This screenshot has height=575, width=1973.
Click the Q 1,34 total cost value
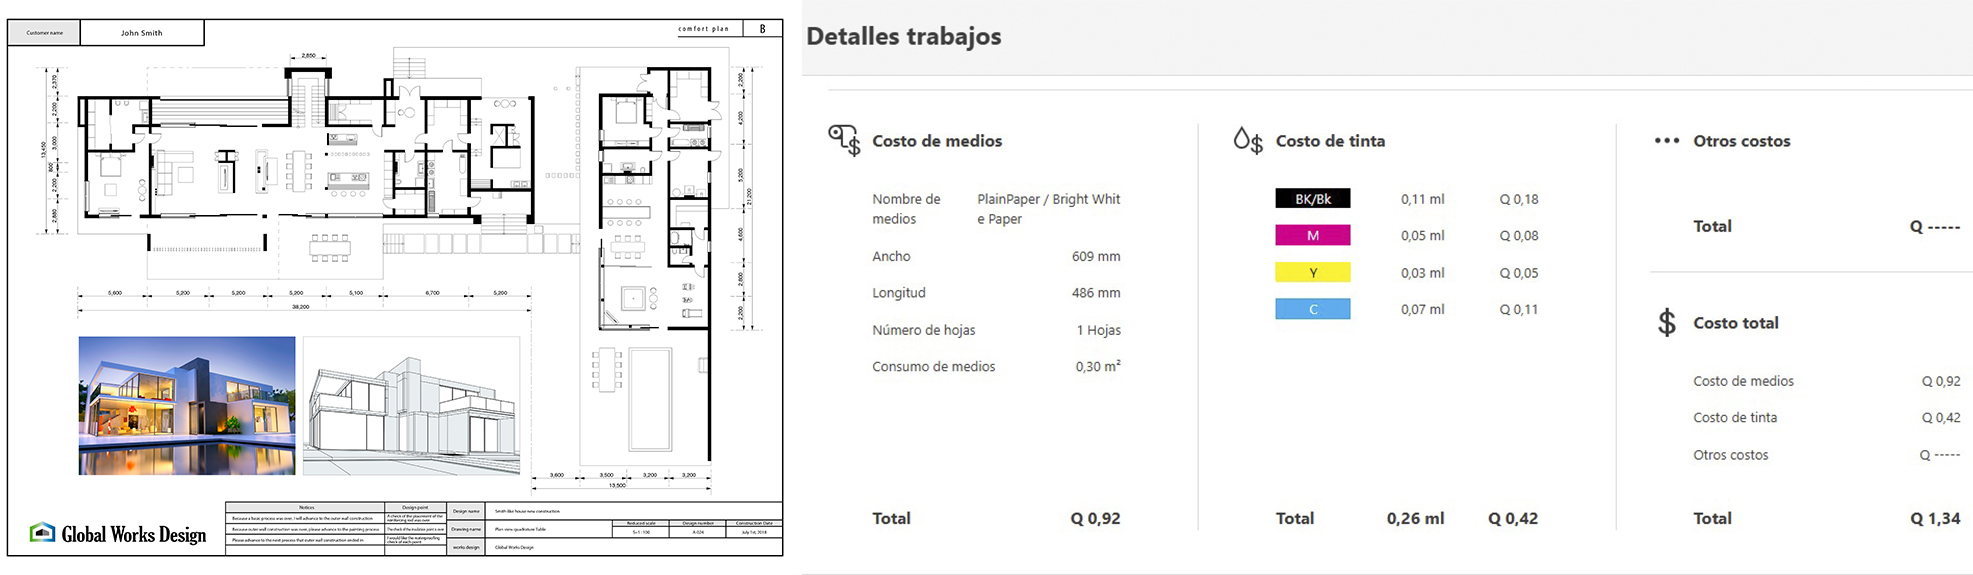[x=1934, y=518]
